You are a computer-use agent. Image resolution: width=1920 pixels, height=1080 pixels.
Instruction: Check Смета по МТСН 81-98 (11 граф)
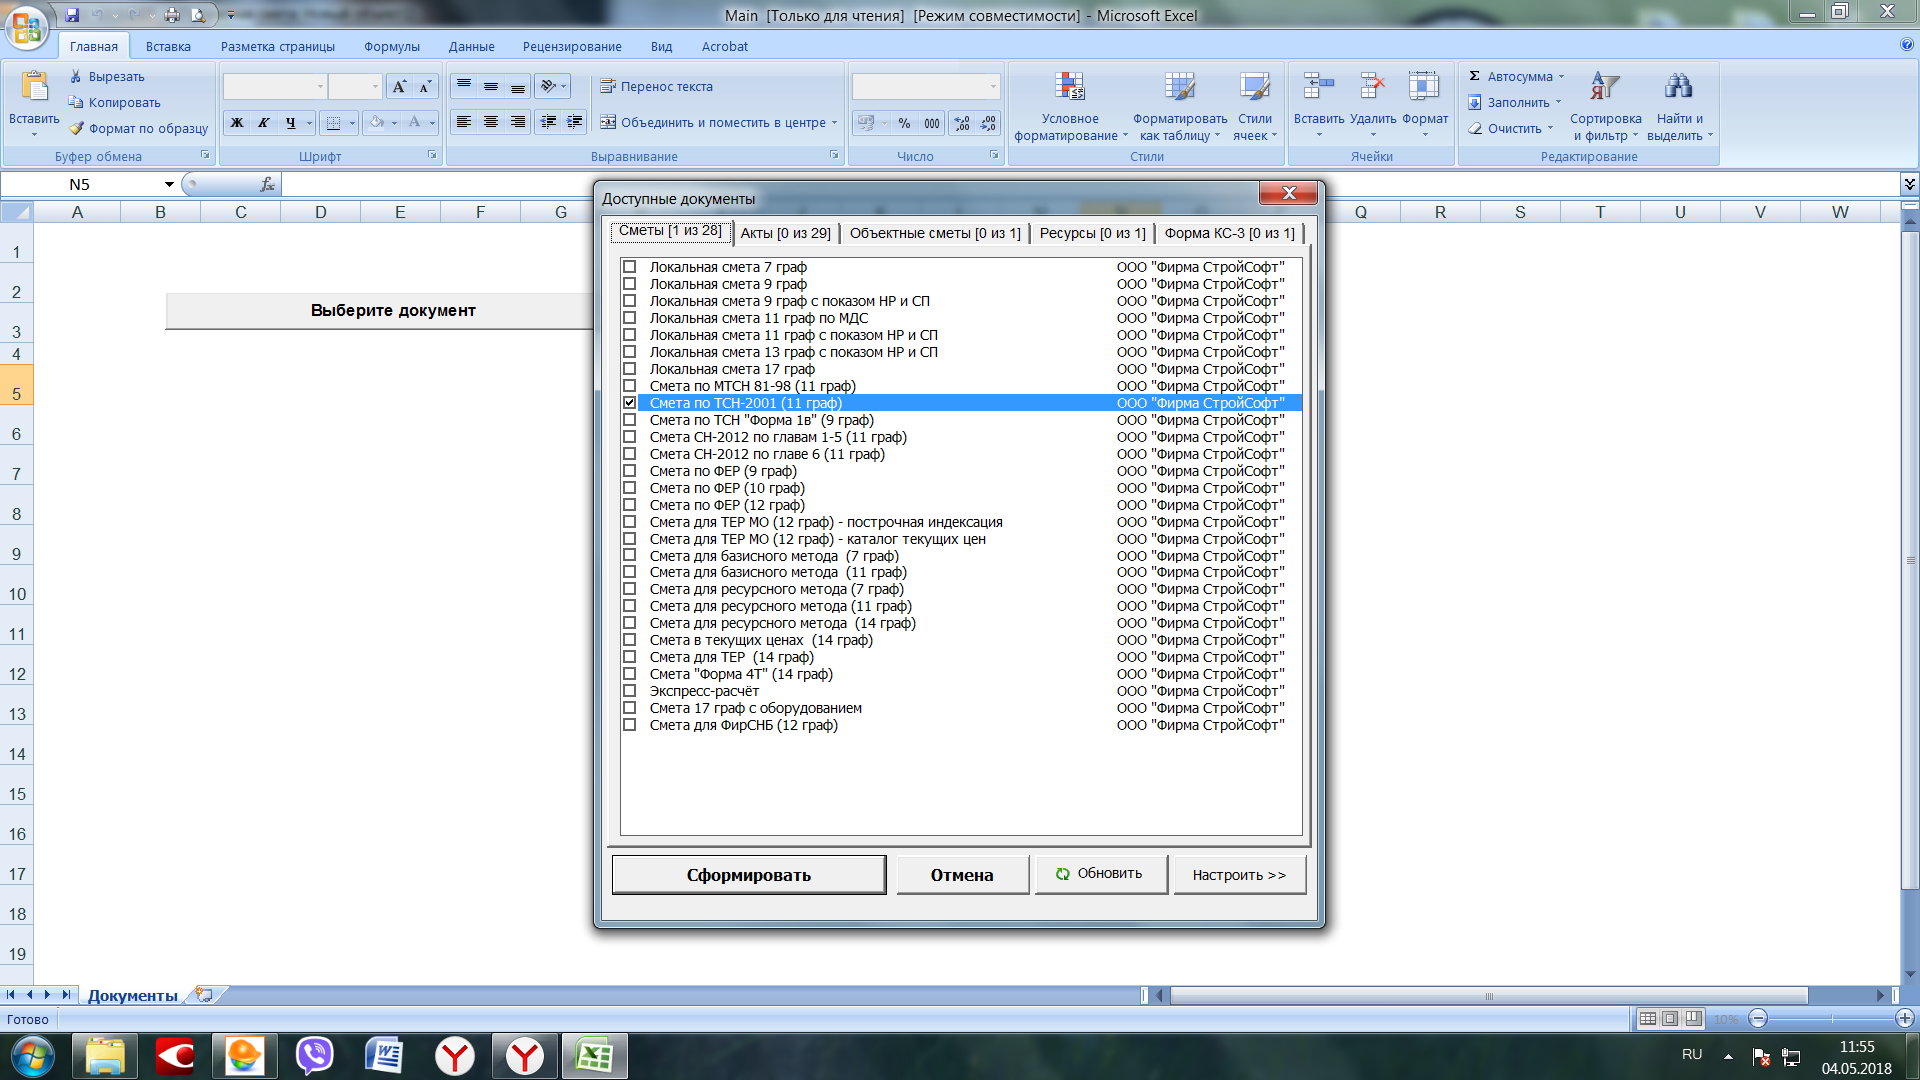(630, 386)
